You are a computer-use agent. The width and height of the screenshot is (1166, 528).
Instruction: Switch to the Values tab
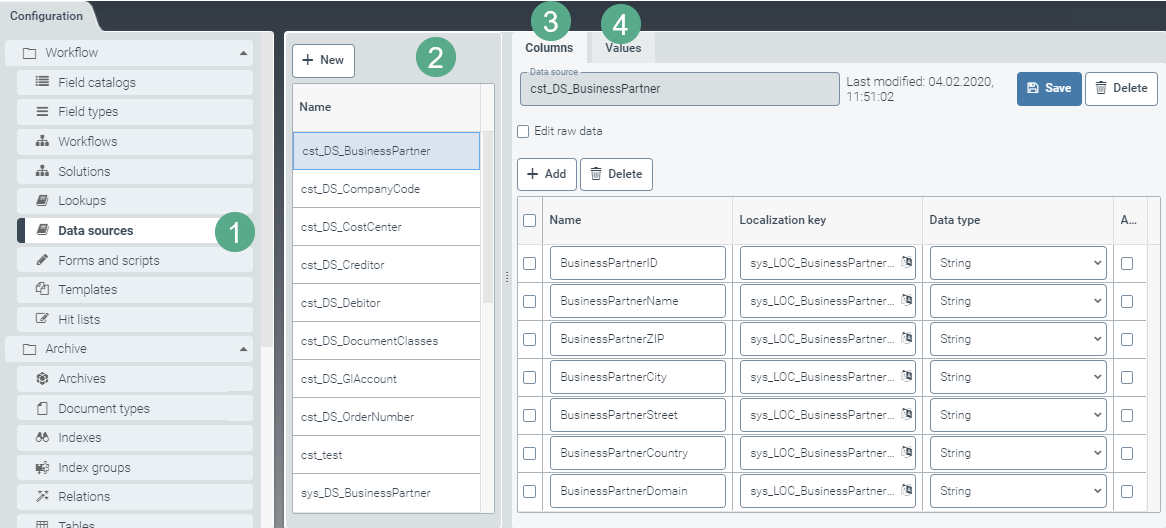click(x=623, y=48)
